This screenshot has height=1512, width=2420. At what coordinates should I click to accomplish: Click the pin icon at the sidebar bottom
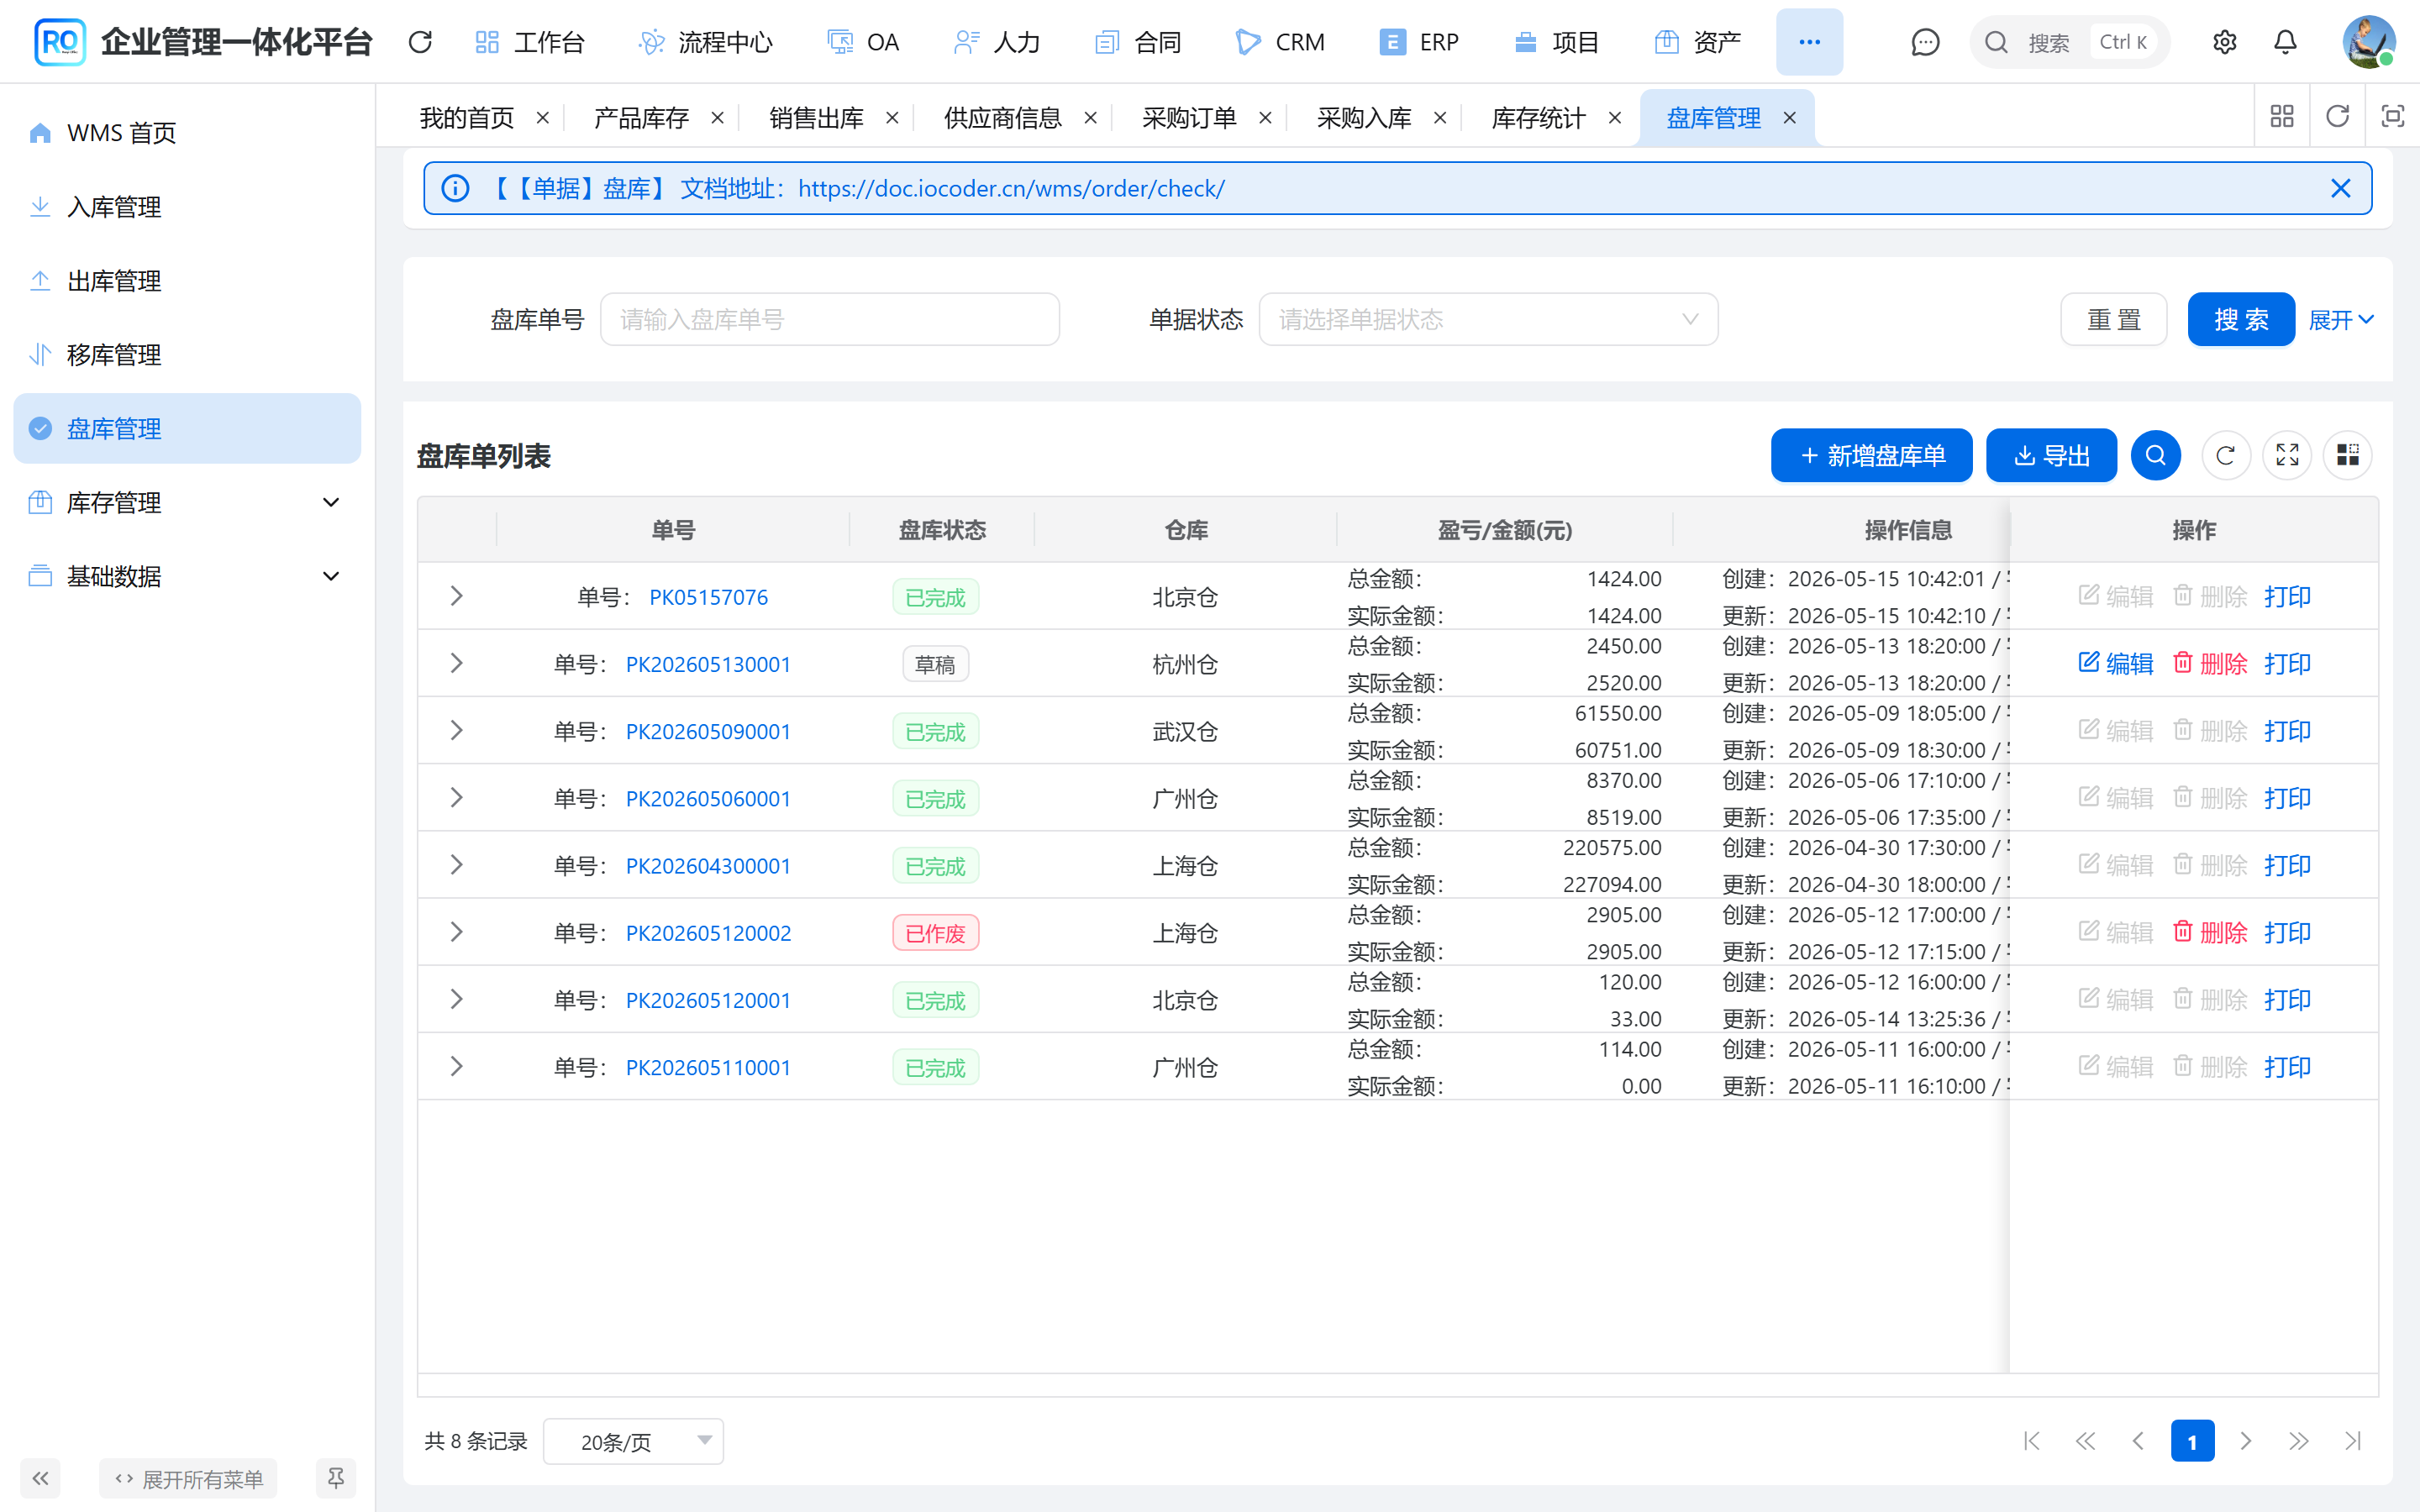[x=336, y=1478]
